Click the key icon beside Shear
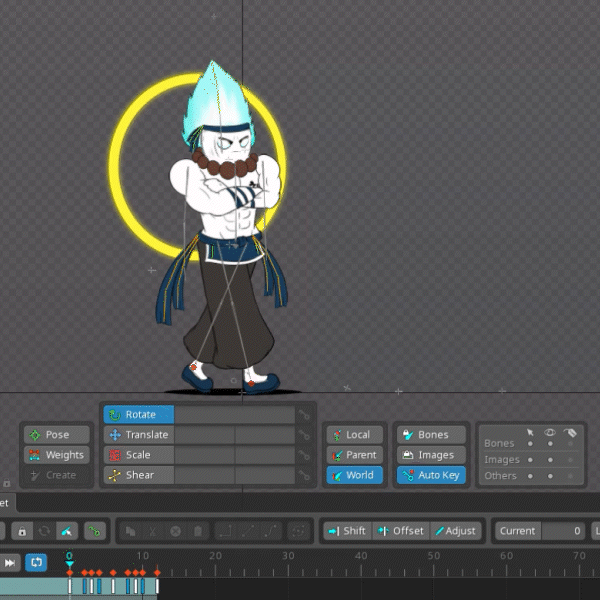The width and height of the screenshot is (600, 600). coord(304,475)
